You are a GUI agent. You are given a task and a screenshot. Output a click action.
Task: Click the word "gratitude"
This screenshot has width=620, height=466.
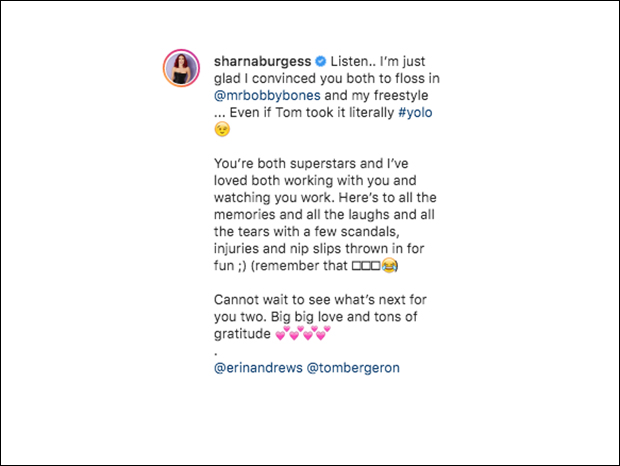click(x=242, y=334)
